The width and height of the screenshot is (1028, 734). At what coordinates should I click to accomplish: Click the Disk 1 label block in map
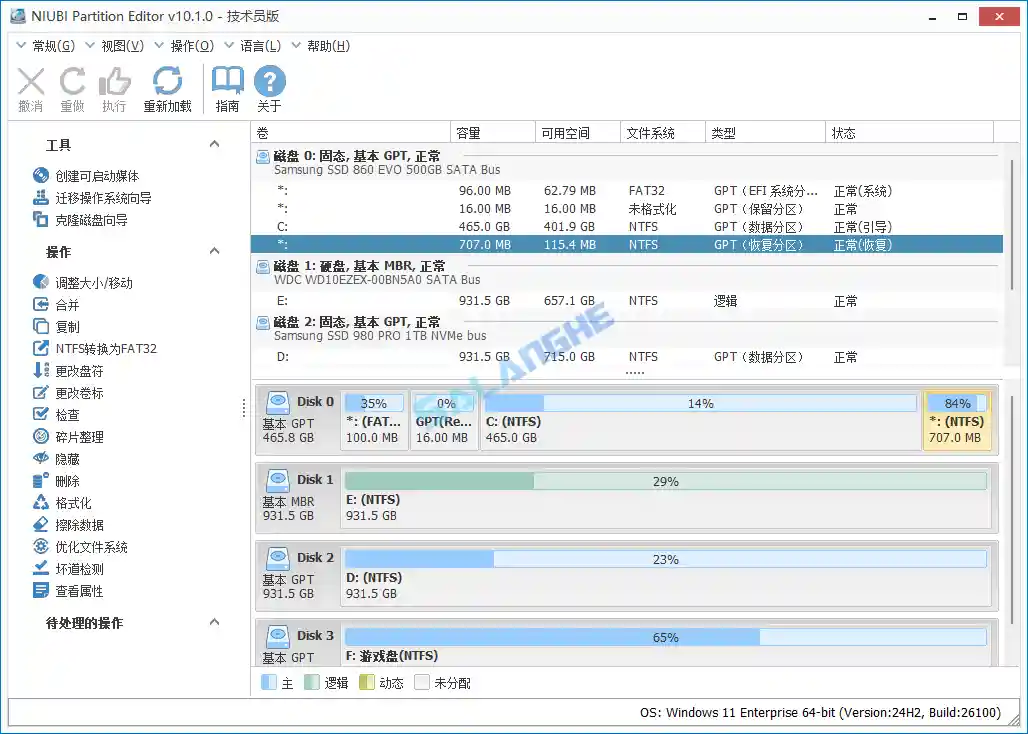tap(298, 497)
